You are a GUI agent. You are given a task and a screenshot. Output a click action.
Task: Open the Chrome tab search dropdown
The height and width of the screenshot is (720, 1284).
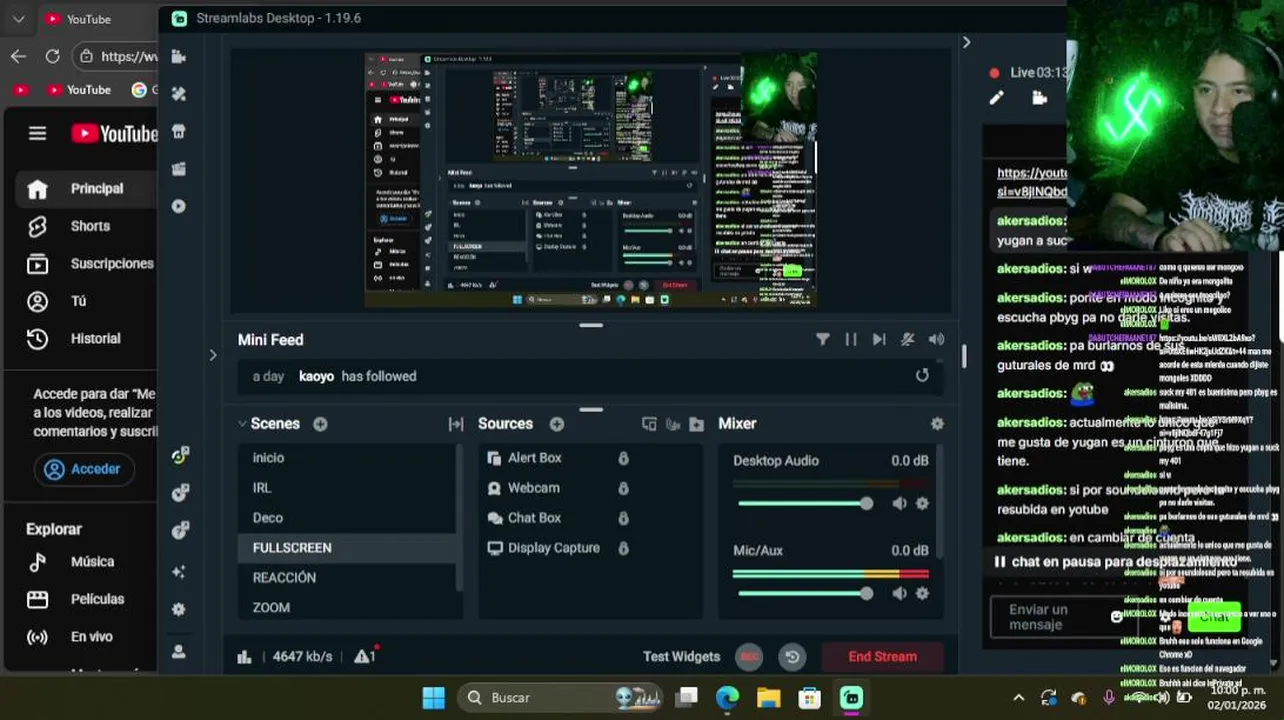point(19,19)
